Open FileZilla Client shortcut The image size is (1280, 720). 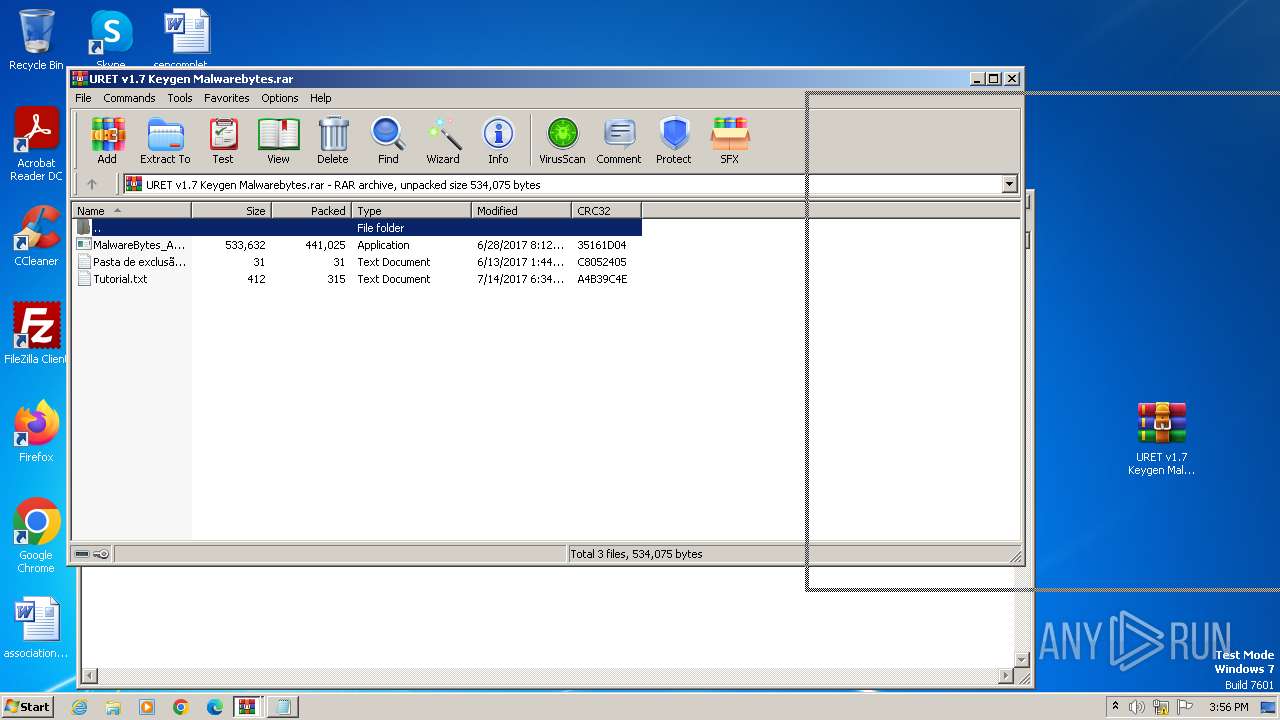click(36, 334)
